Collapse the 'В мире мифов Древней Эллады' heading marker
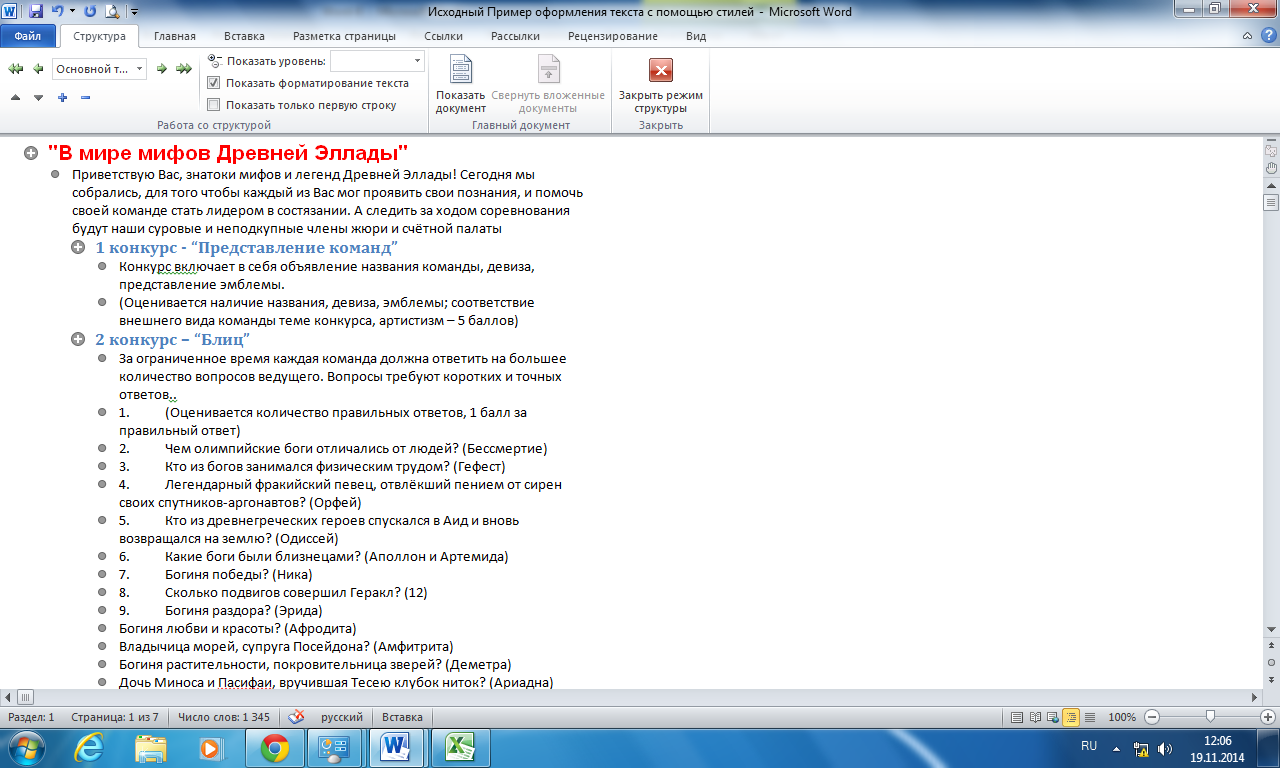Image resolution: width=1280 pixels, height=768 pixels. point(30,154)
